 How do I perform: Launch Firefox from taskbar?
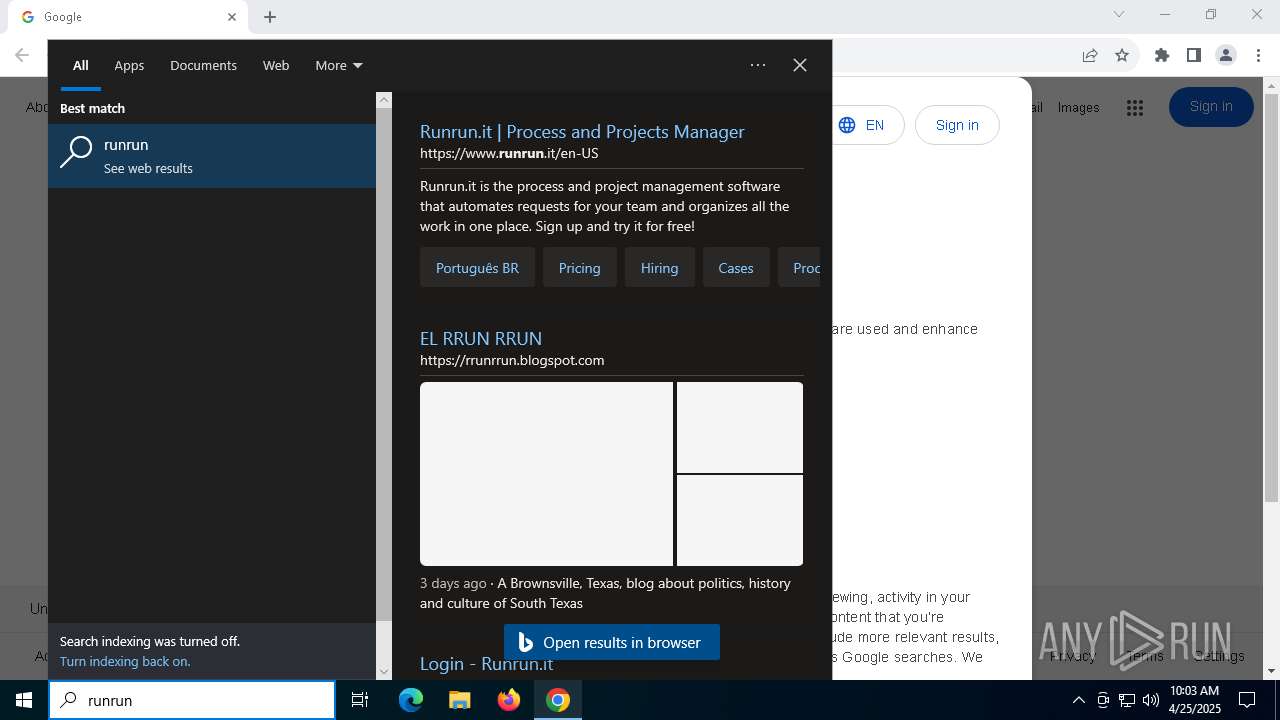pos(509,700)
